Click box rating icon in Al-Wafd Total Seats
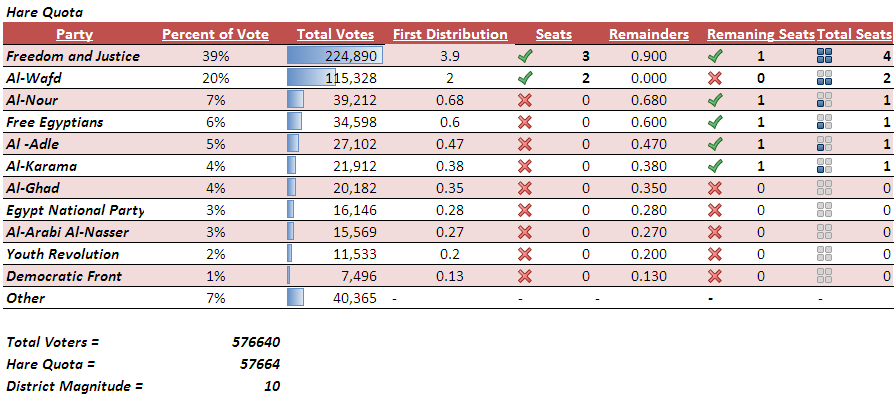895x405 pixels. click(x=825, y=78)
